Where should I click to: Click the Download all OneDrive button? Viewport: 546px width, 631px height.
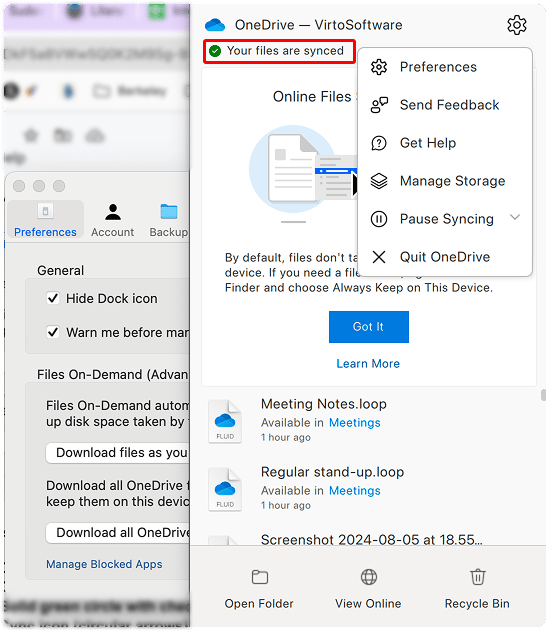coord(117,532)
